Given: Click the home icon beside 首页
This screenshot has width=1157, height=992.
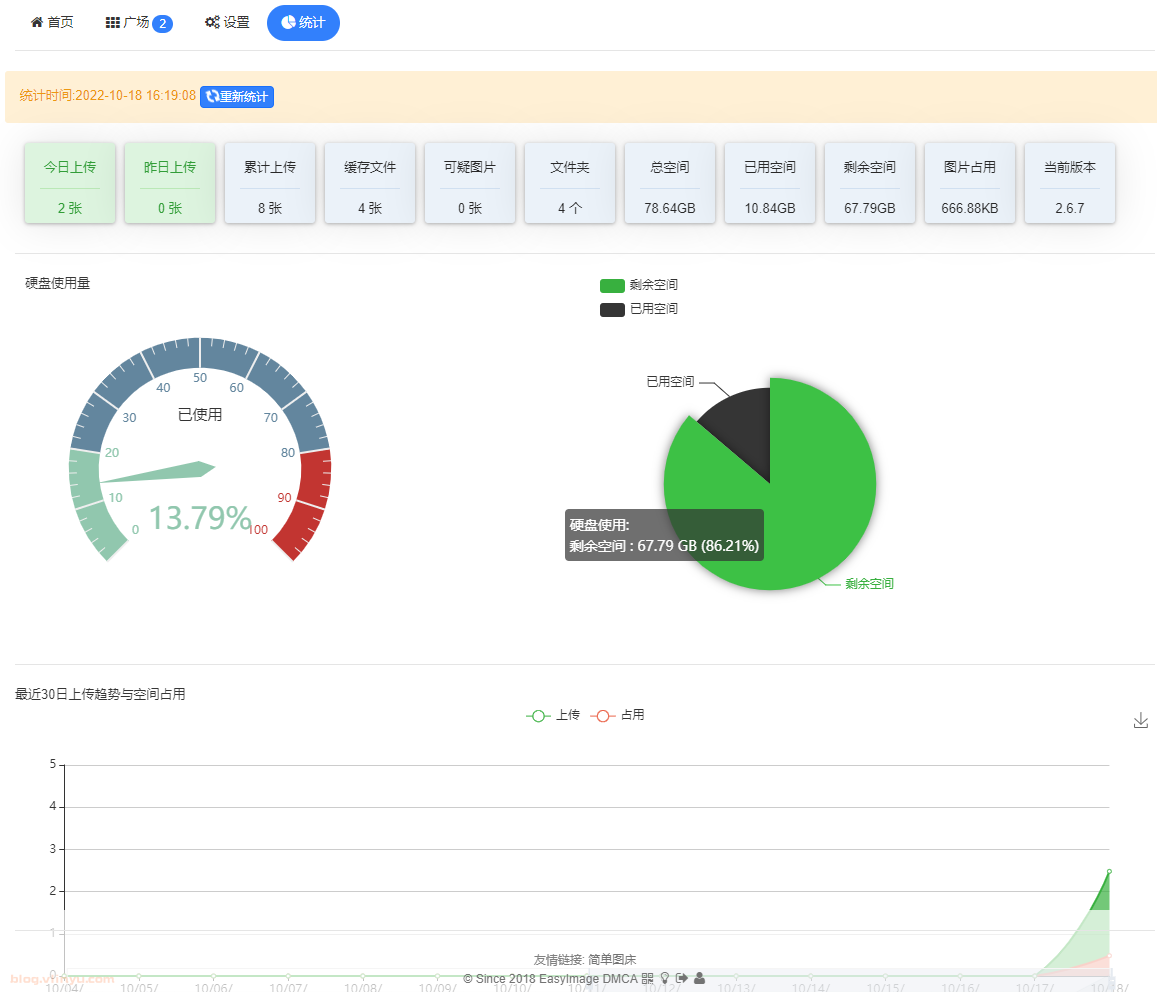Looking at the screenshot, I should coord(37,22).
